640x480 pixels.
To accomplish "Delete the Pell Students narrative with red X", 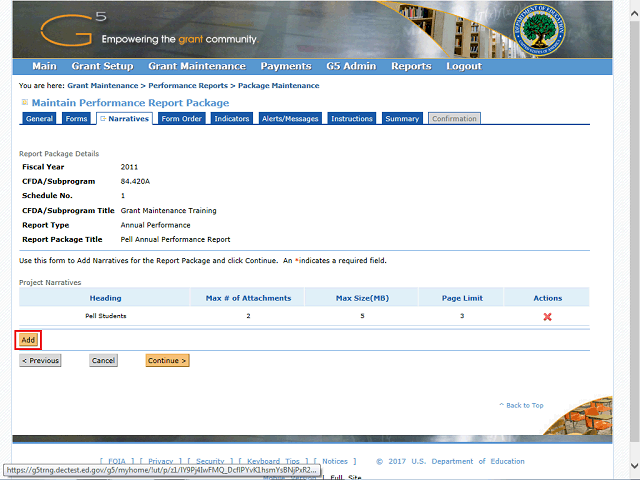I will 547,317.
